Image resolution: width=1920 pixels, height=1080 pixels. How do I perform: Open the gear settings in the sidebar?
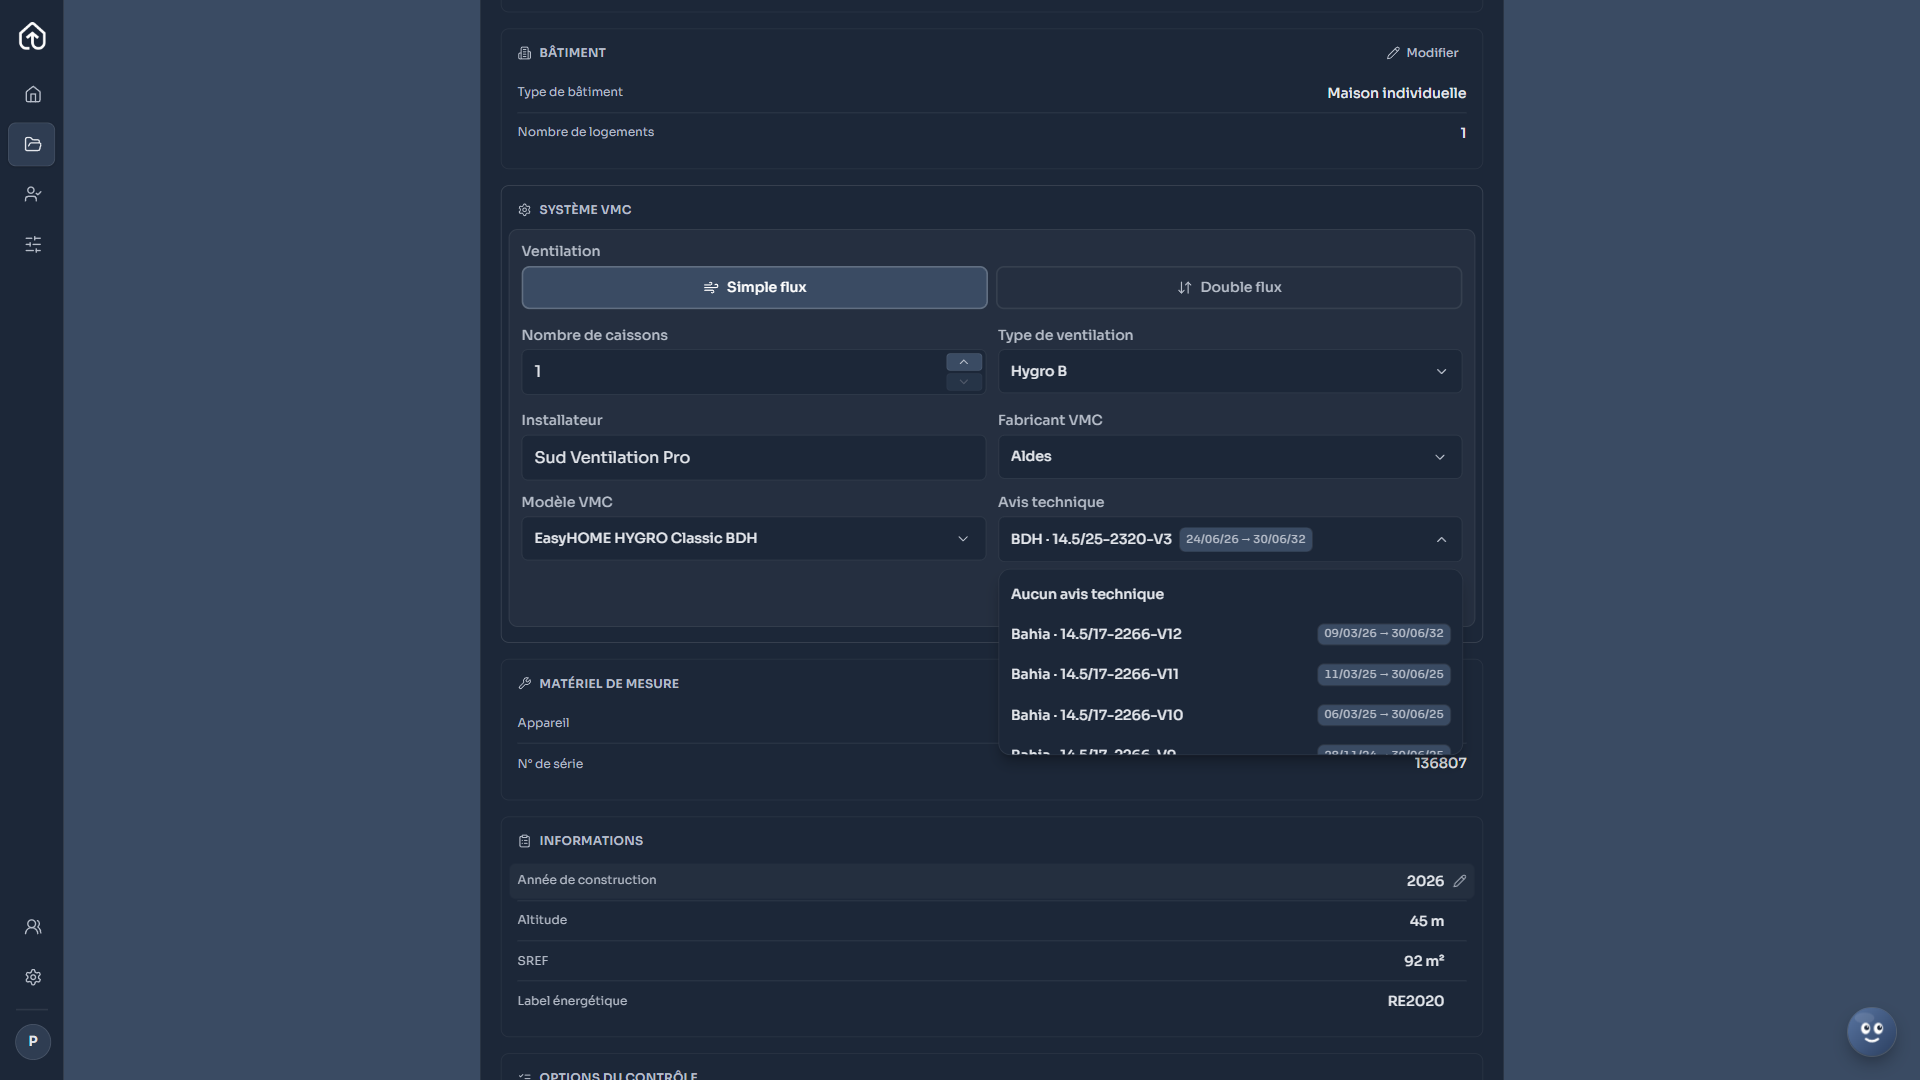coord(33,977)
